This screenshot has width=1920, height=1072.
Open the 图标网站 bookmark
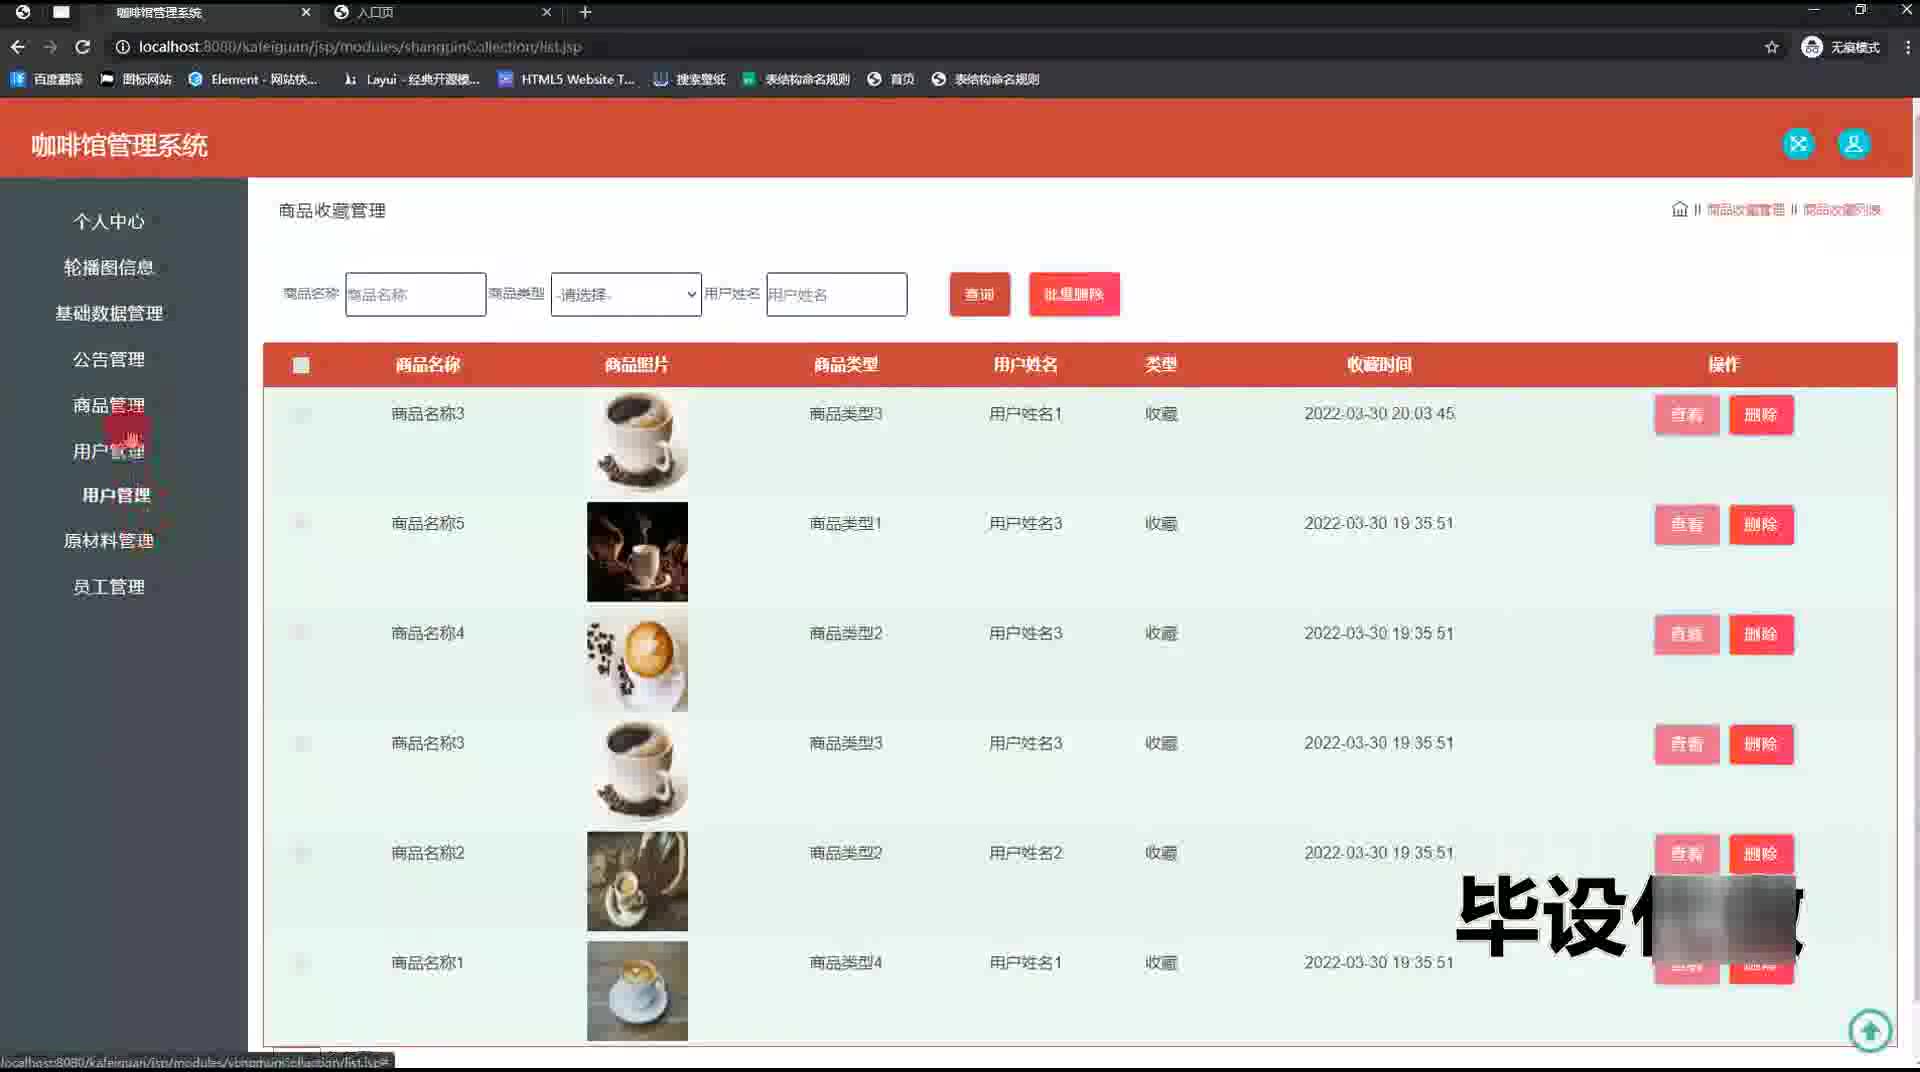click(x=136, y=79)
